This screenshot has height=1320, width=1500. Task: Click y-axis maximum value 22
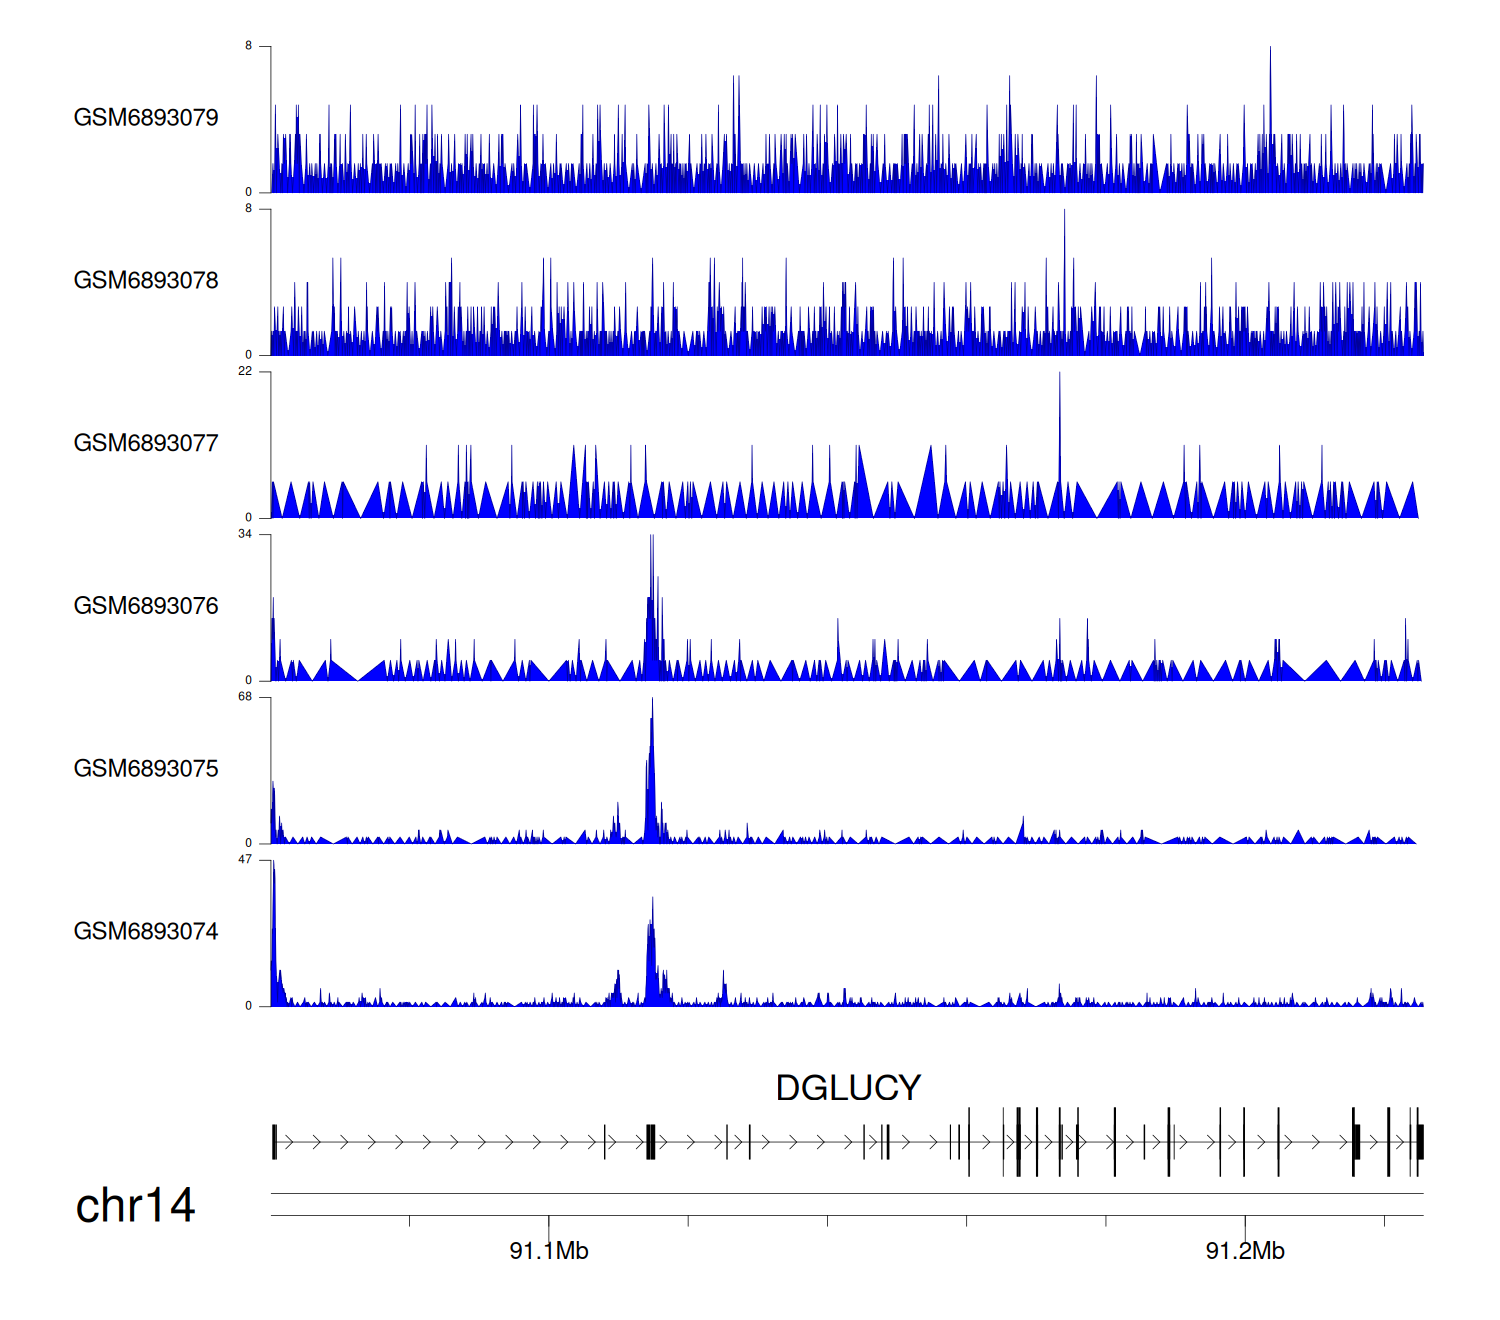coord(245,371)
